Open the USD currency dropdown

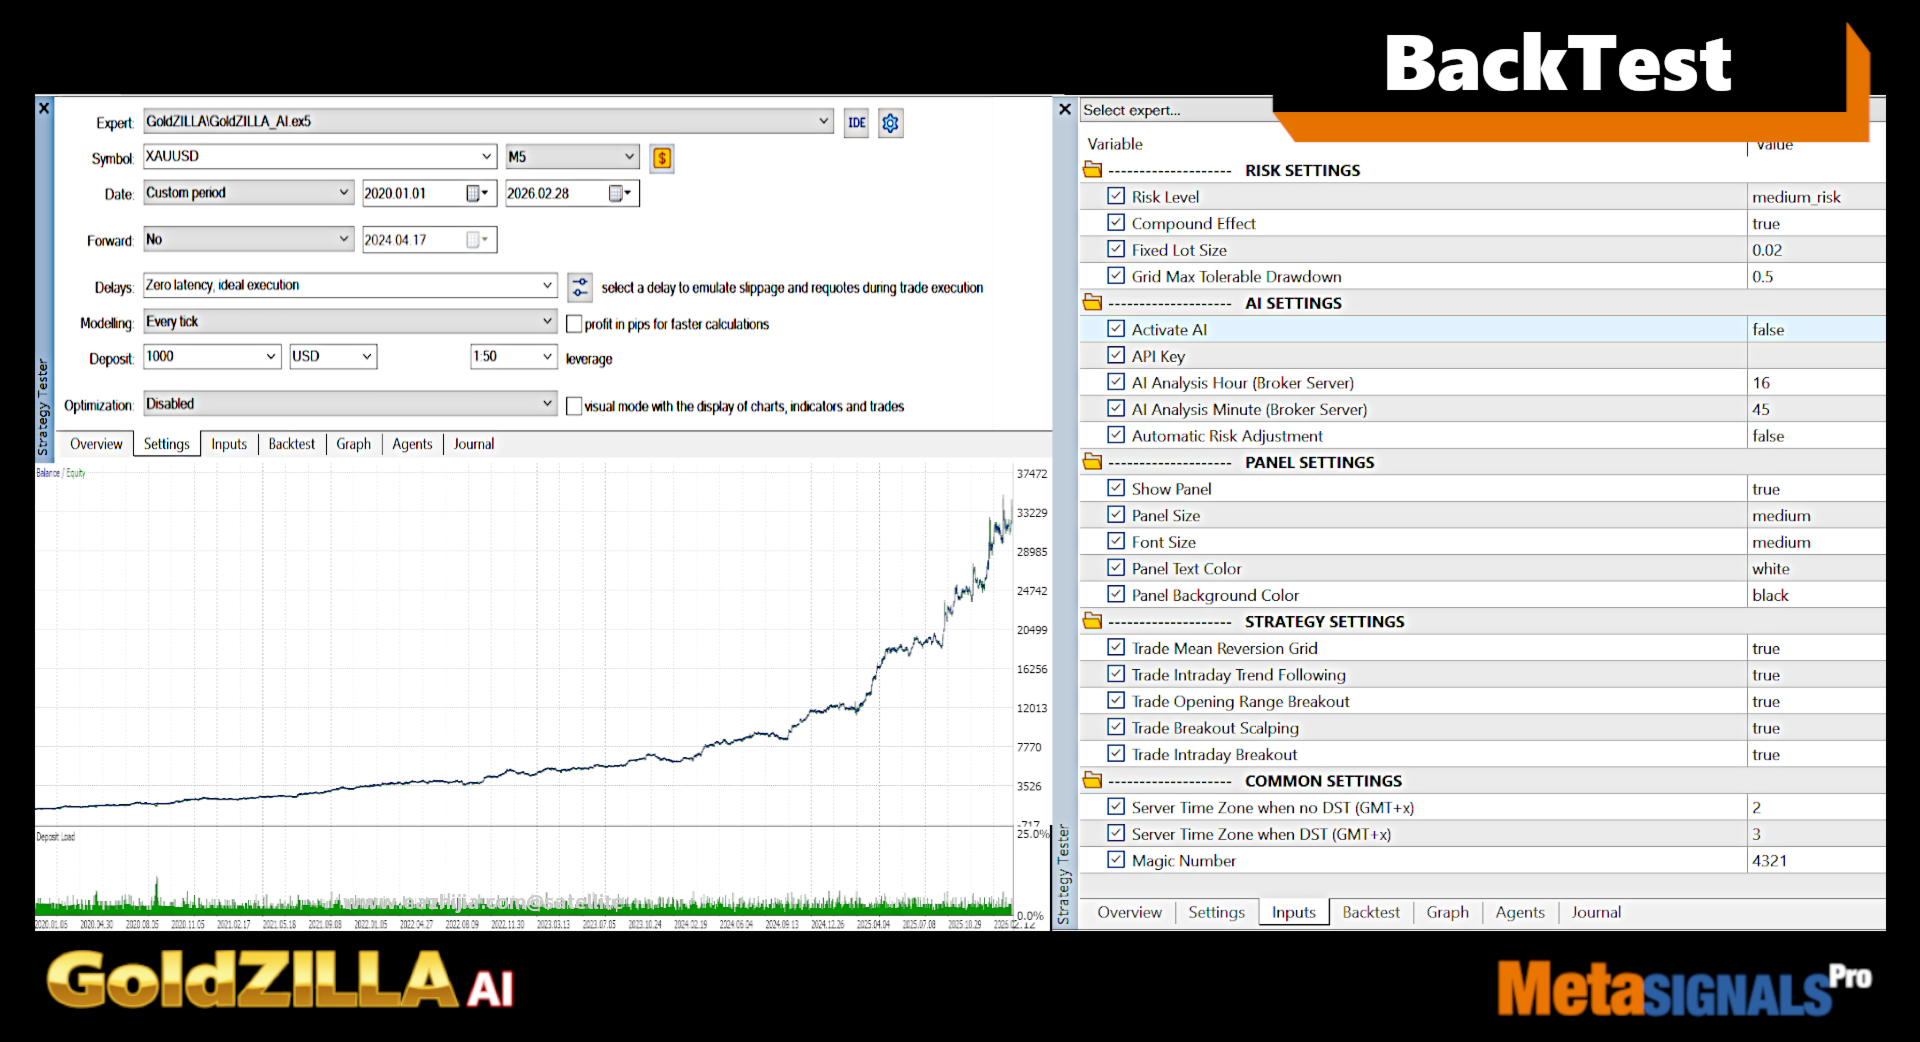pos(367,356)
